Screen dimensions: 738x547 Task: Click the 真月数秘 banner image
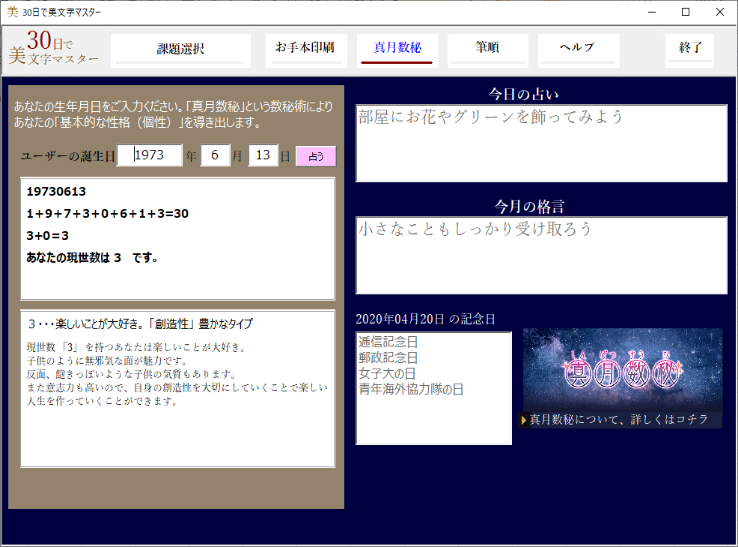(x=622, y=368)
